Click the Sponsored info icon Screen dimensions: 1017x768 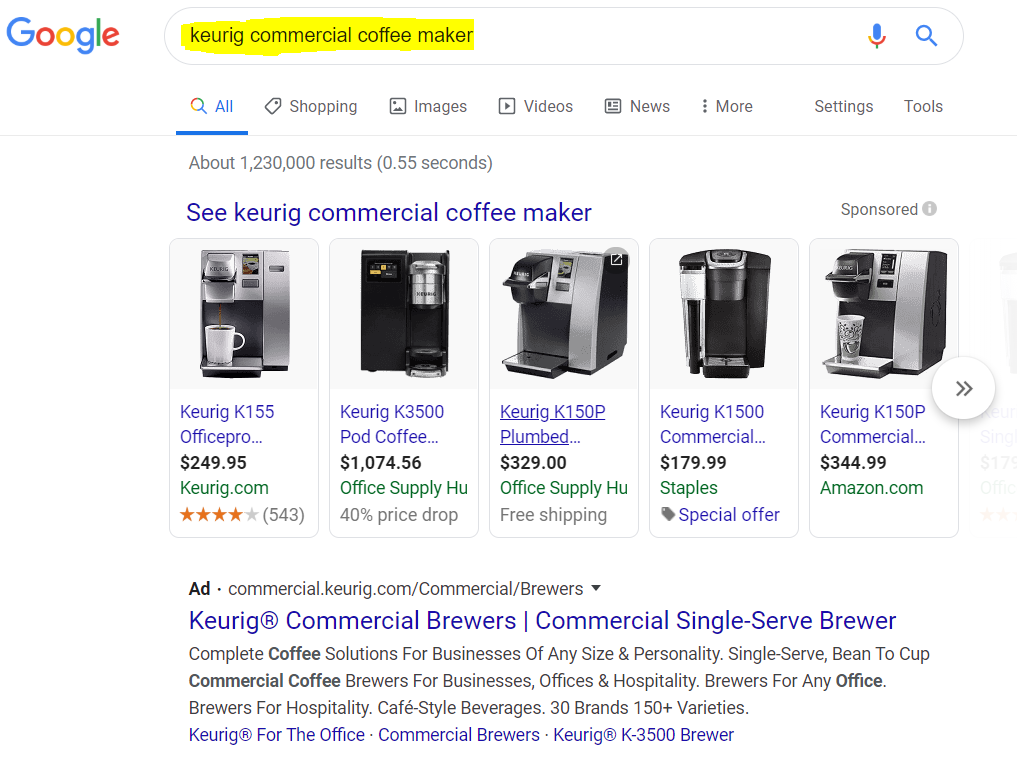click(x=929, y=209)
